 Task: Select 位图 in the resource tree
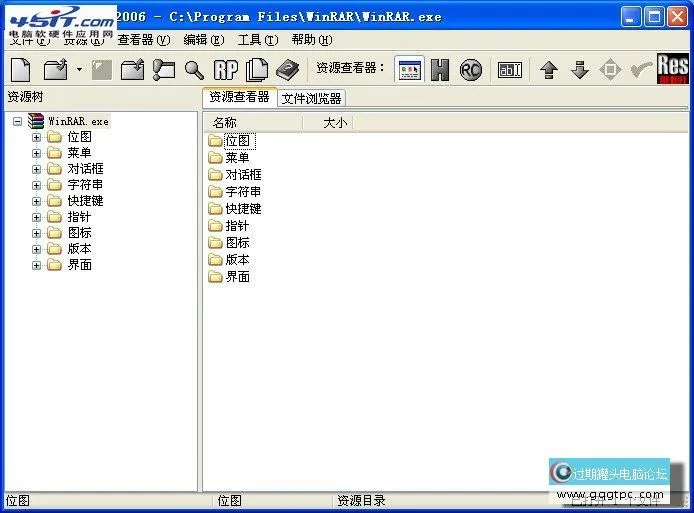(x=80, y=137)
